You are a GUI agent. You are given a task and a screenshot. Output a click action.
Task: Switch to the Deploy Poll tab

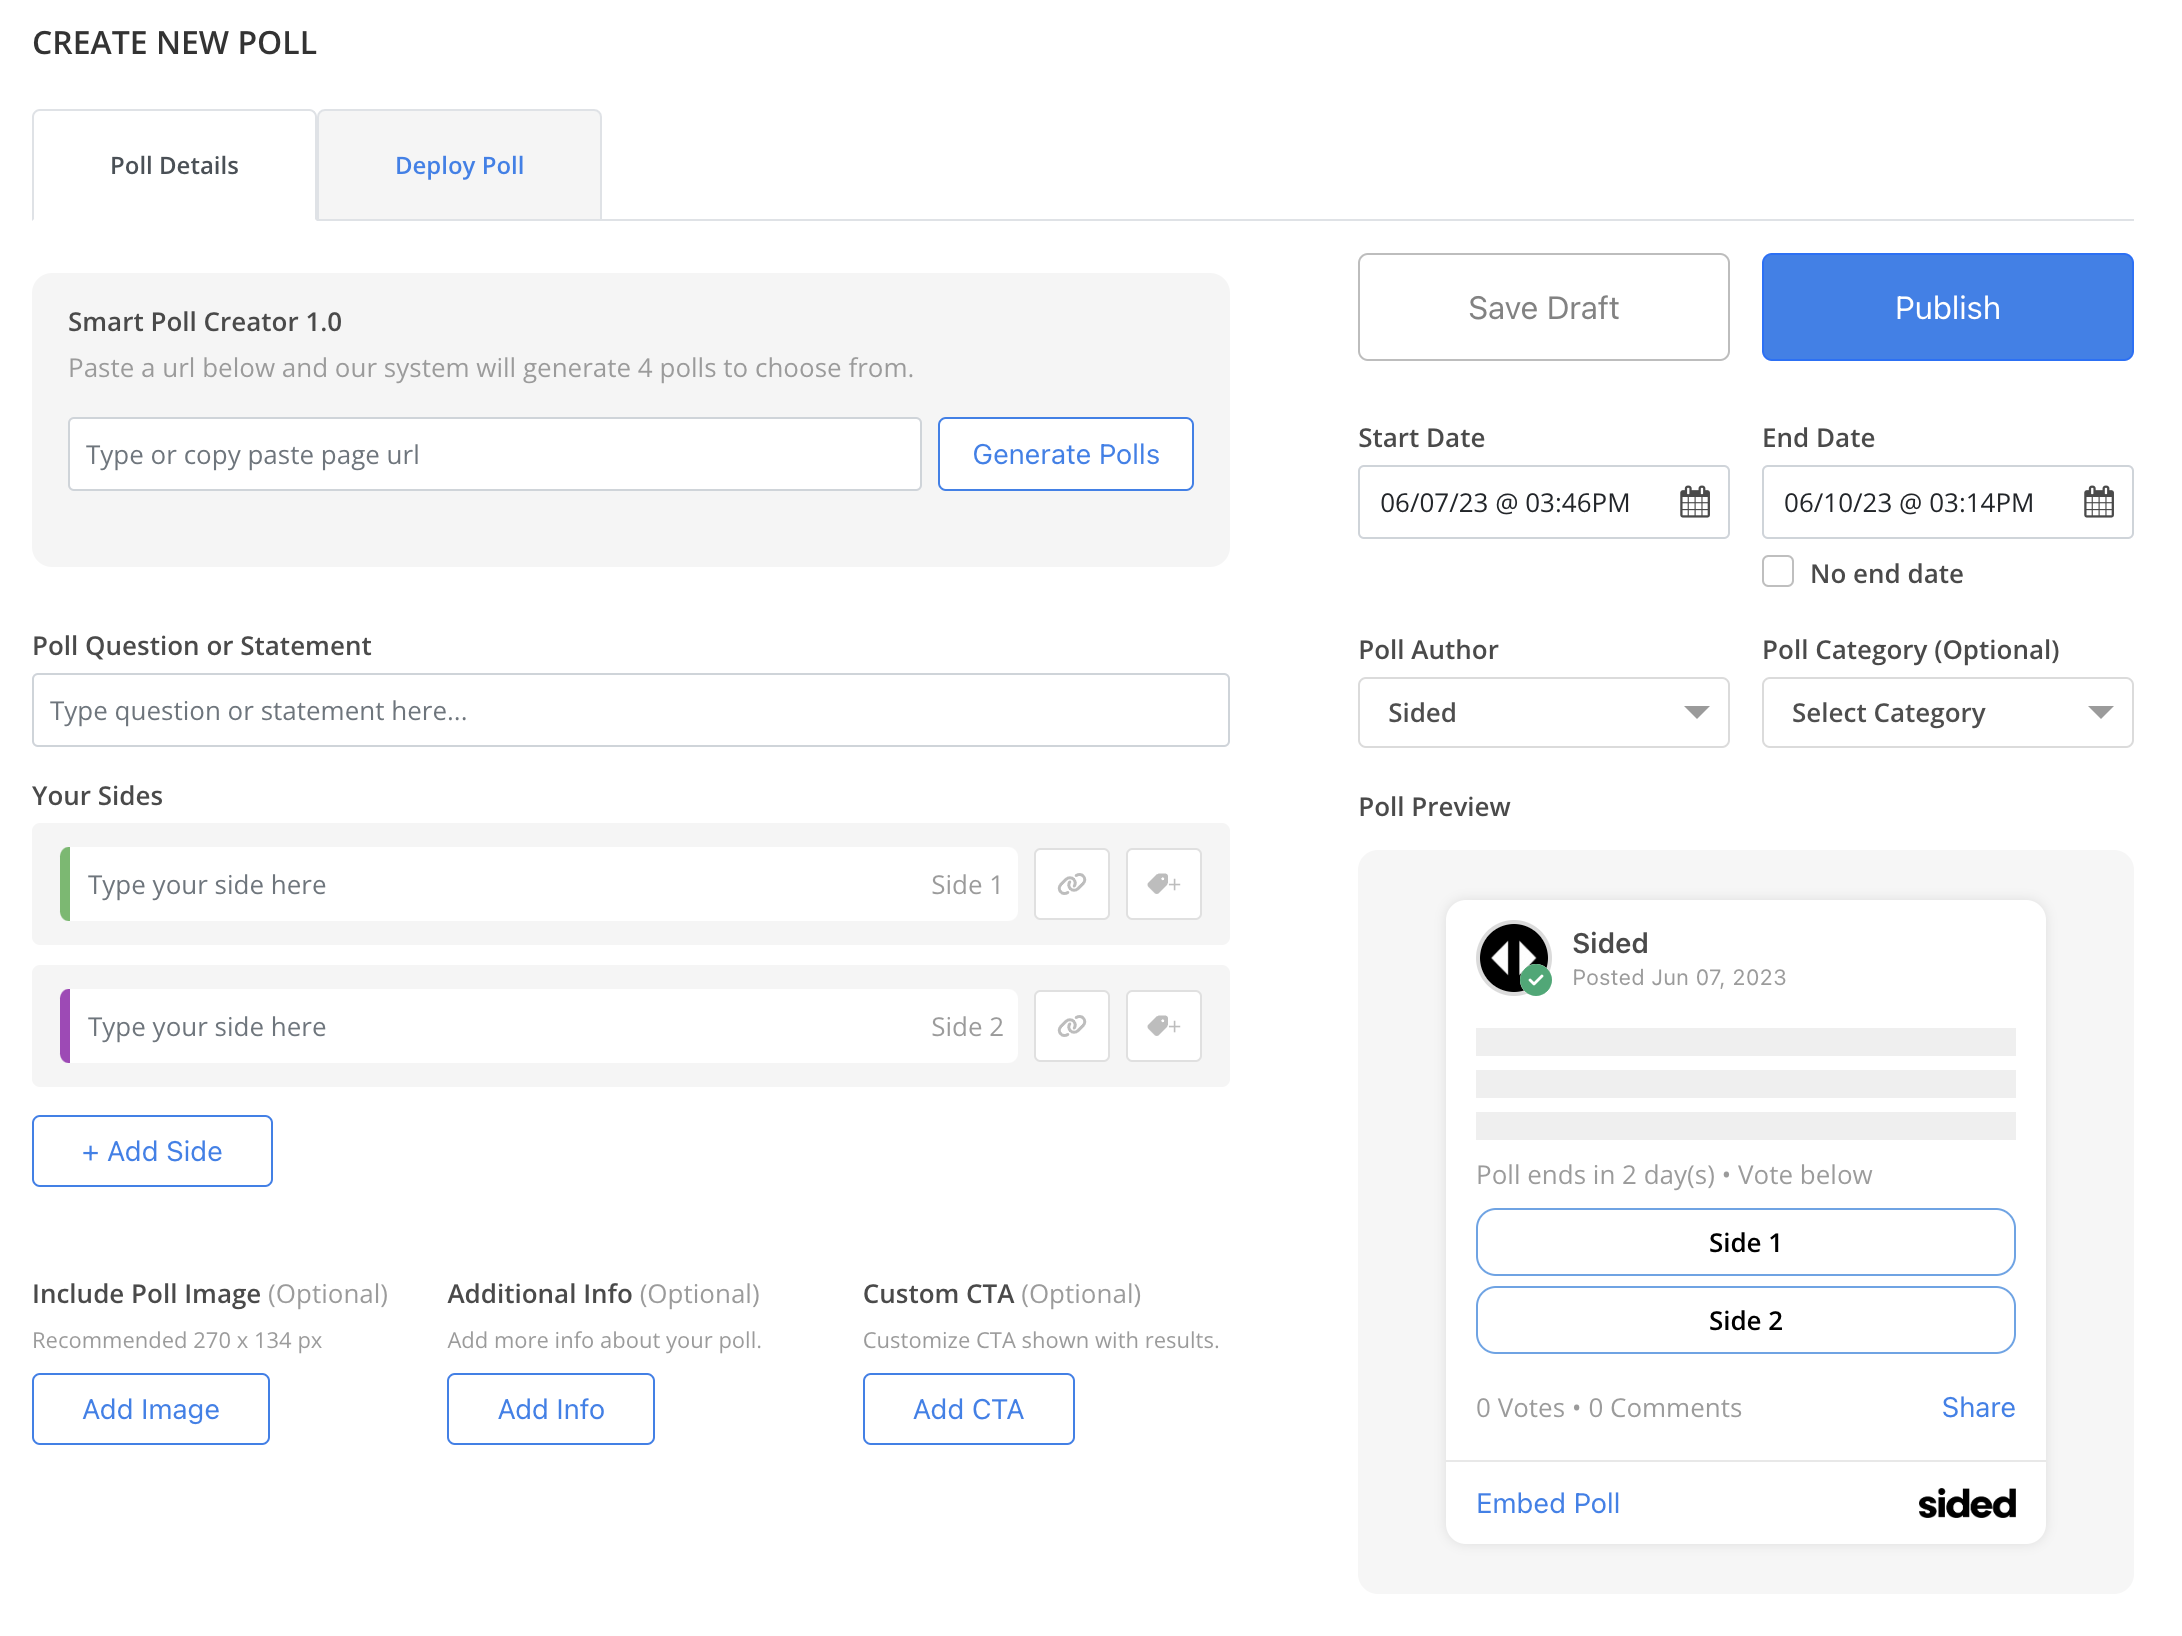[x=459, y=165]
